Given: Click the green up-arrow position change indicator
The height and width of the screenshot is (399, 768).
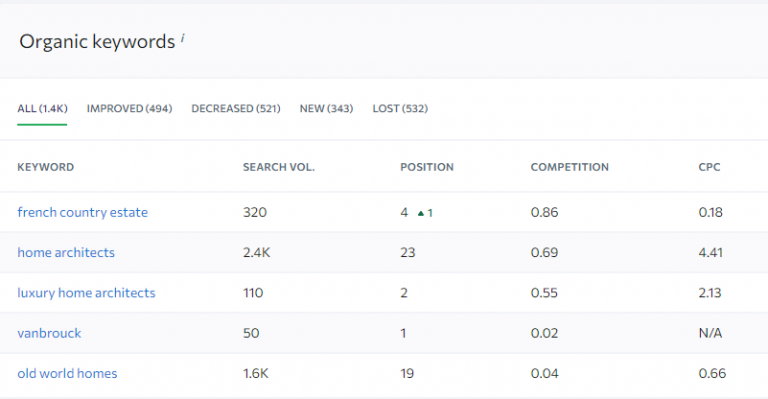Looking at the screenshot, I should point(425,213).
